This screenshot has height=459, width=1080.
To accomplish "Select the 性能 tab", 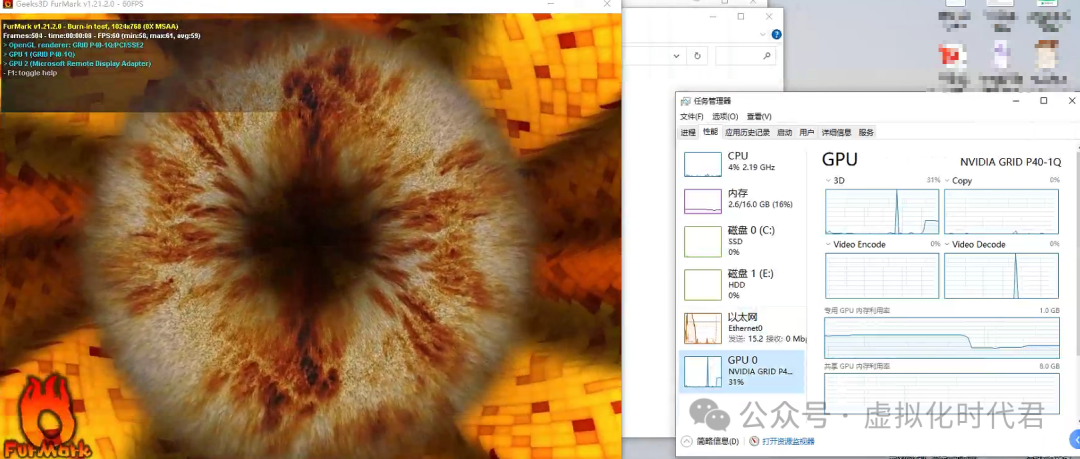I will (710, 132).
